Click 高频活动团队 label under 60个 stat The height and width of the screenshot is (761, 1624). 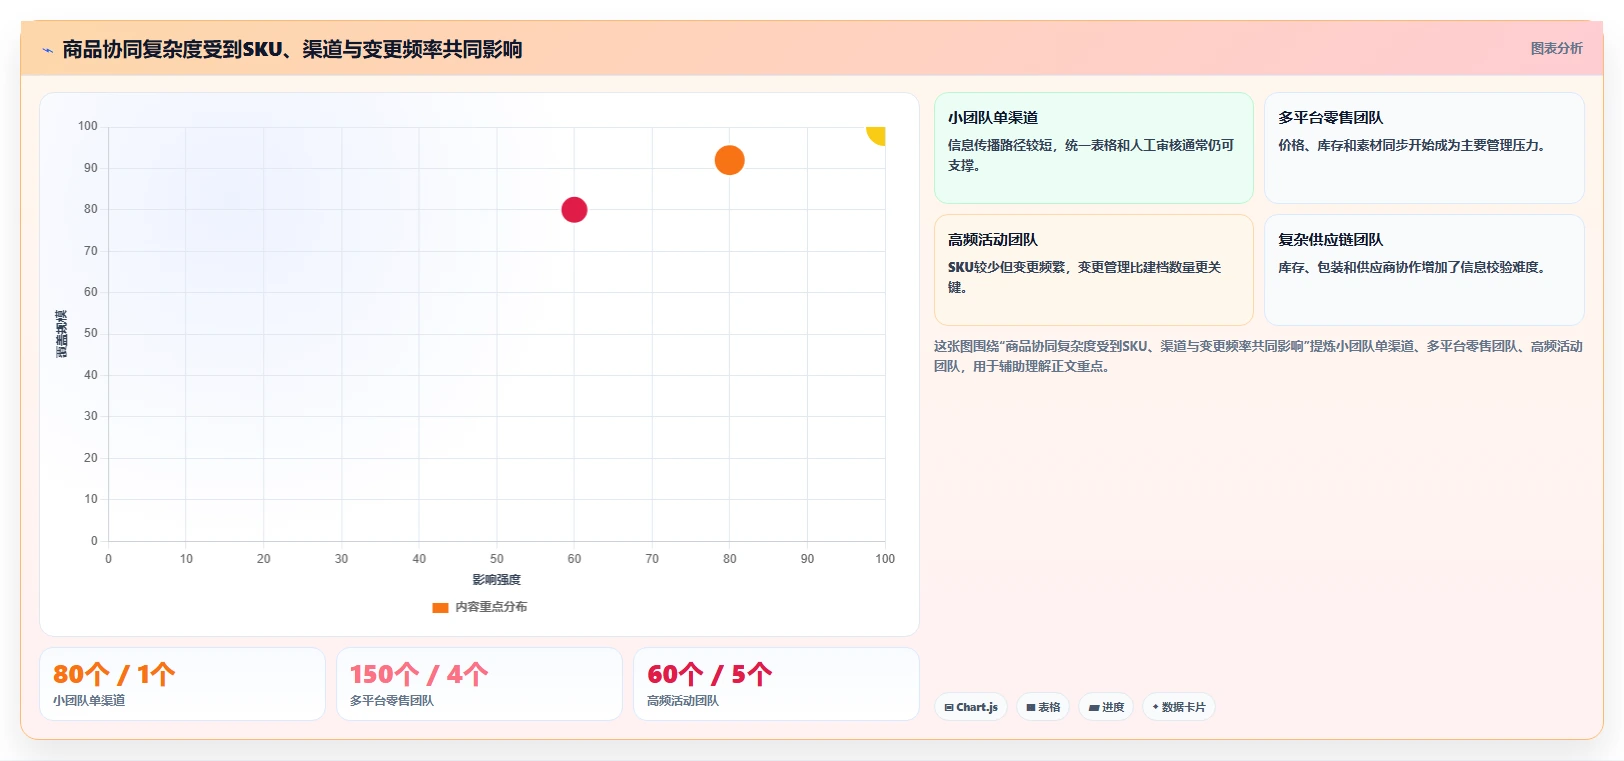pyautogui.click(x=683, y=701)
